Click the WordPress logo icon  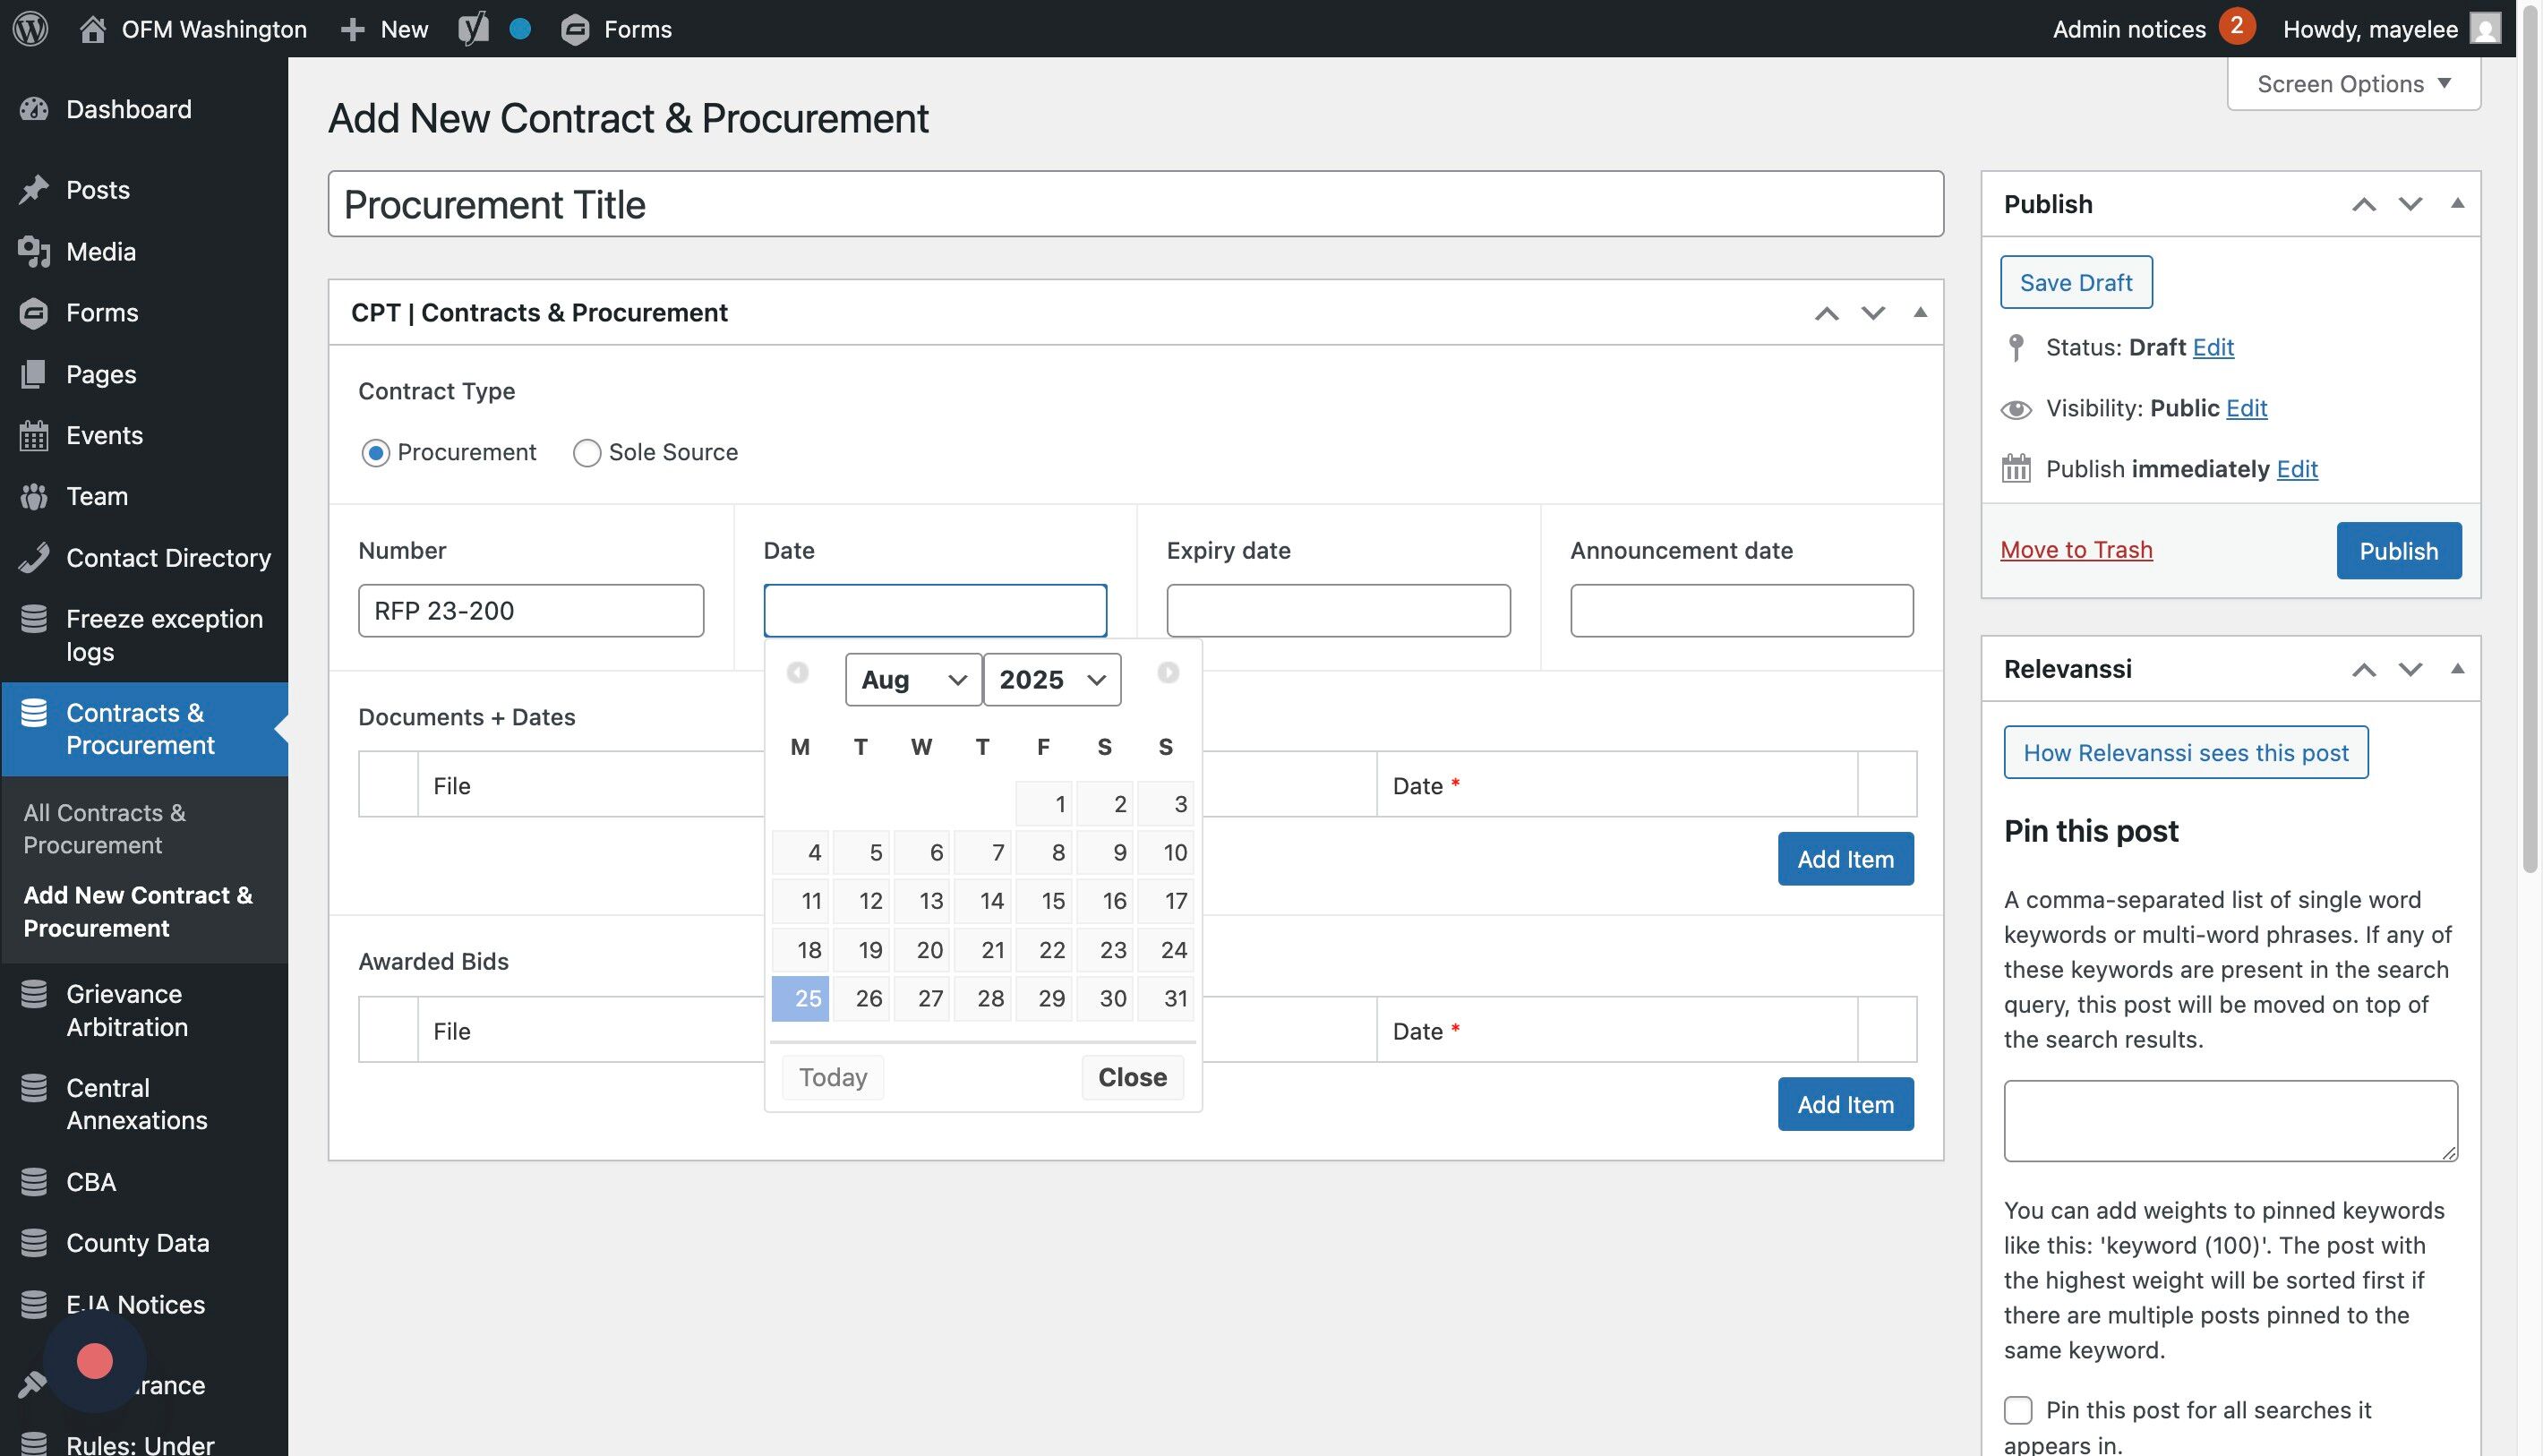pyautogui.click(x=30, y=28)
